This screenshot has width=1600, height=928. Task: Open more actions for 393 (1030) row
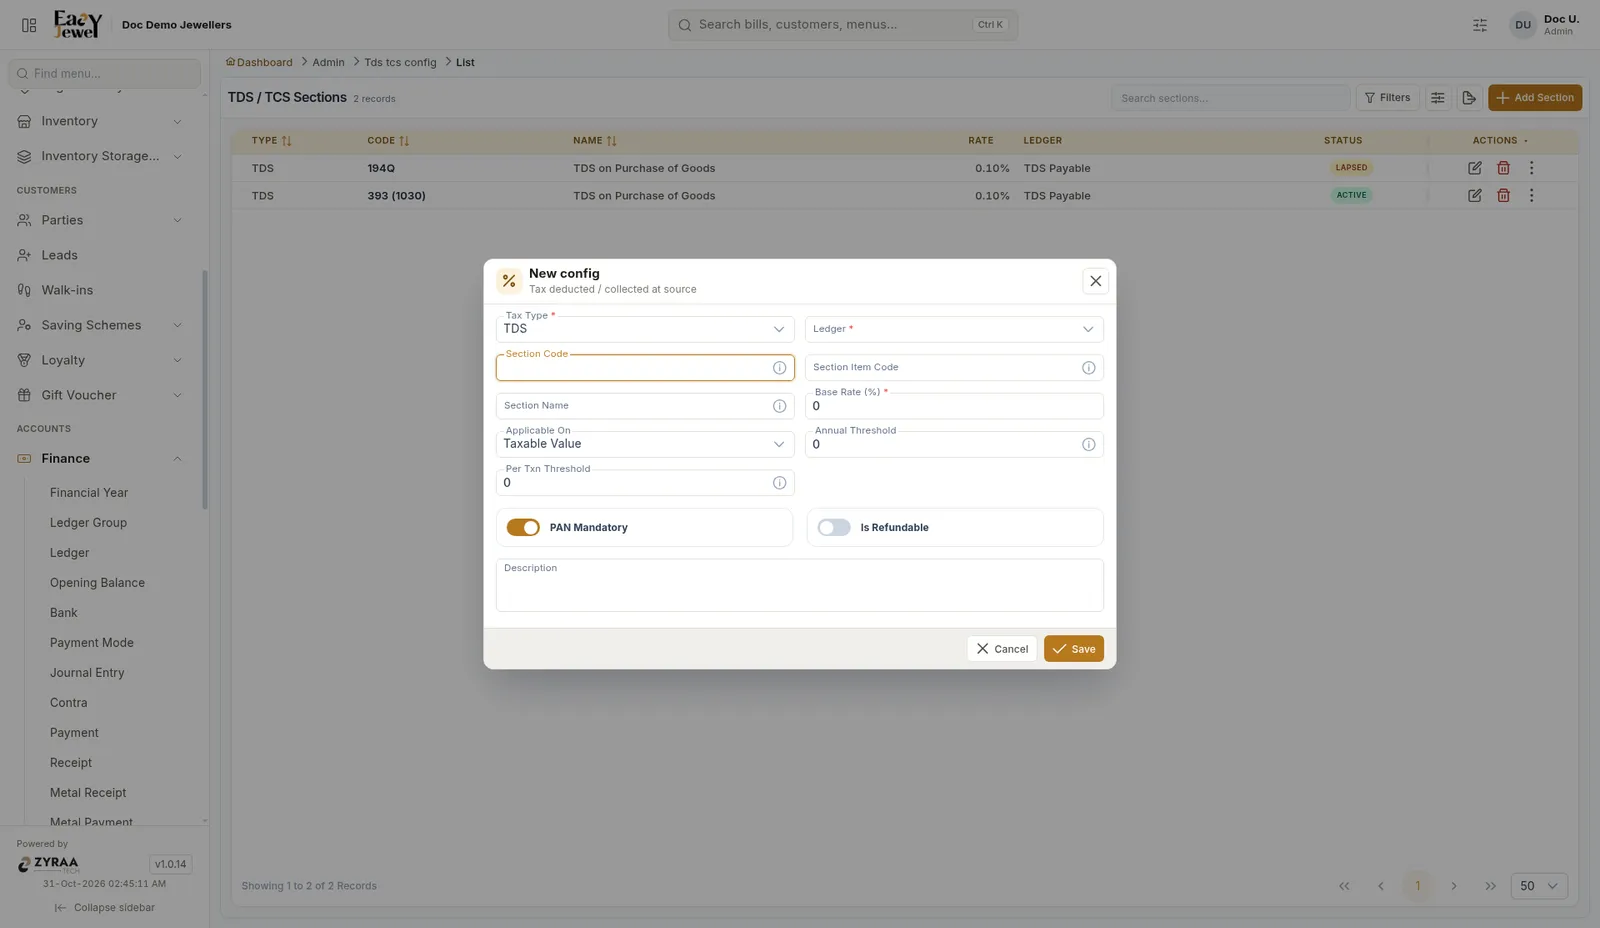click(1531, 195)
